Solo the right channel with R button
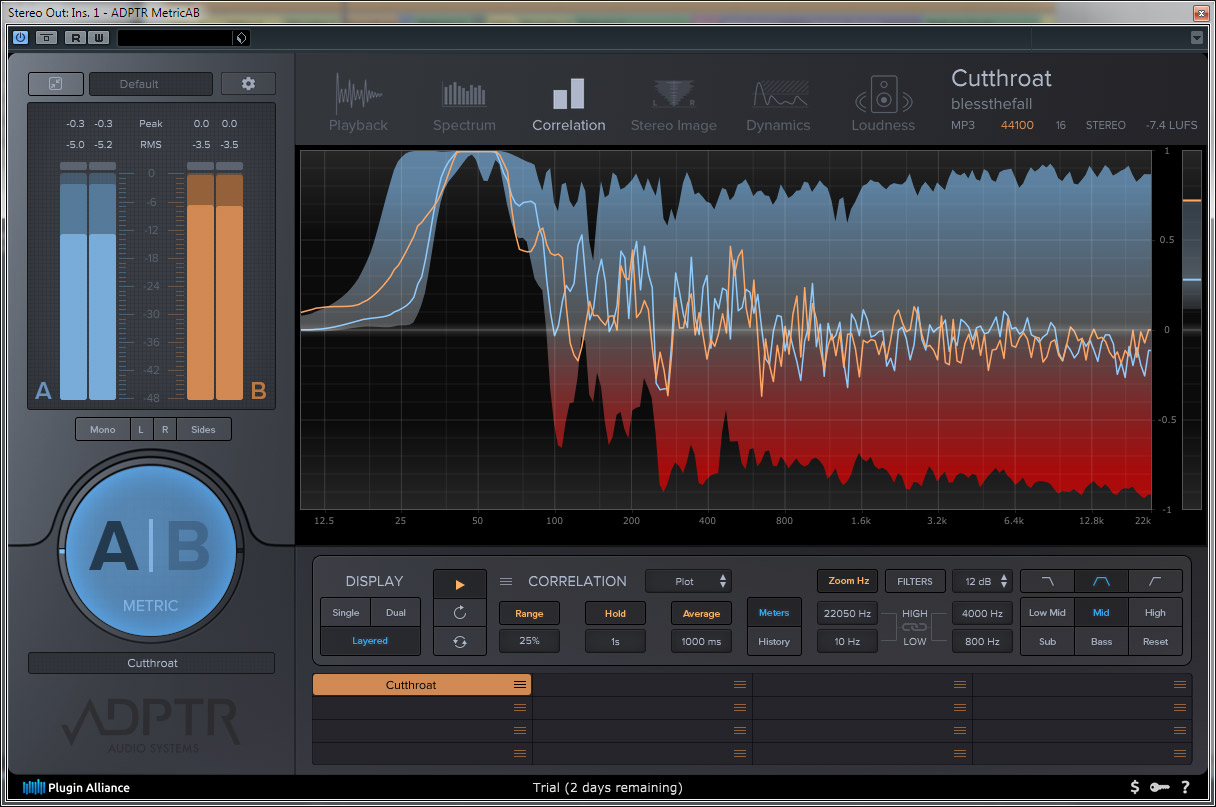Screen dimensions: 1216x807 (x=164, y=429)
